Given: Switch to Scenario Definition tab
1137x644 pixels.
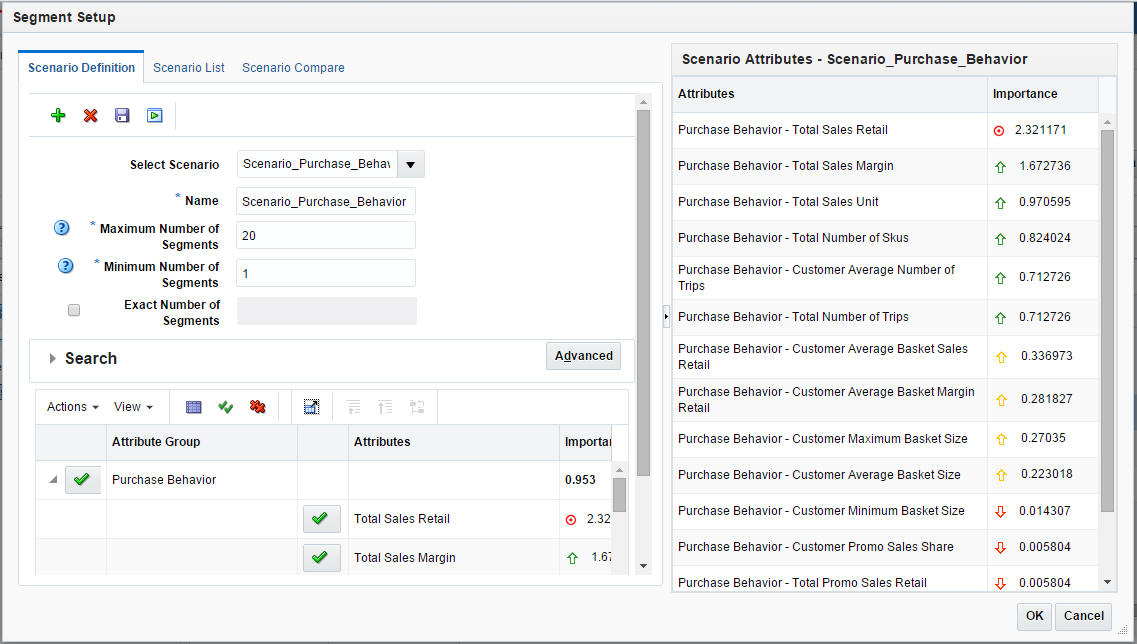Looking at the screenshot, I should [x=81, y=67].
